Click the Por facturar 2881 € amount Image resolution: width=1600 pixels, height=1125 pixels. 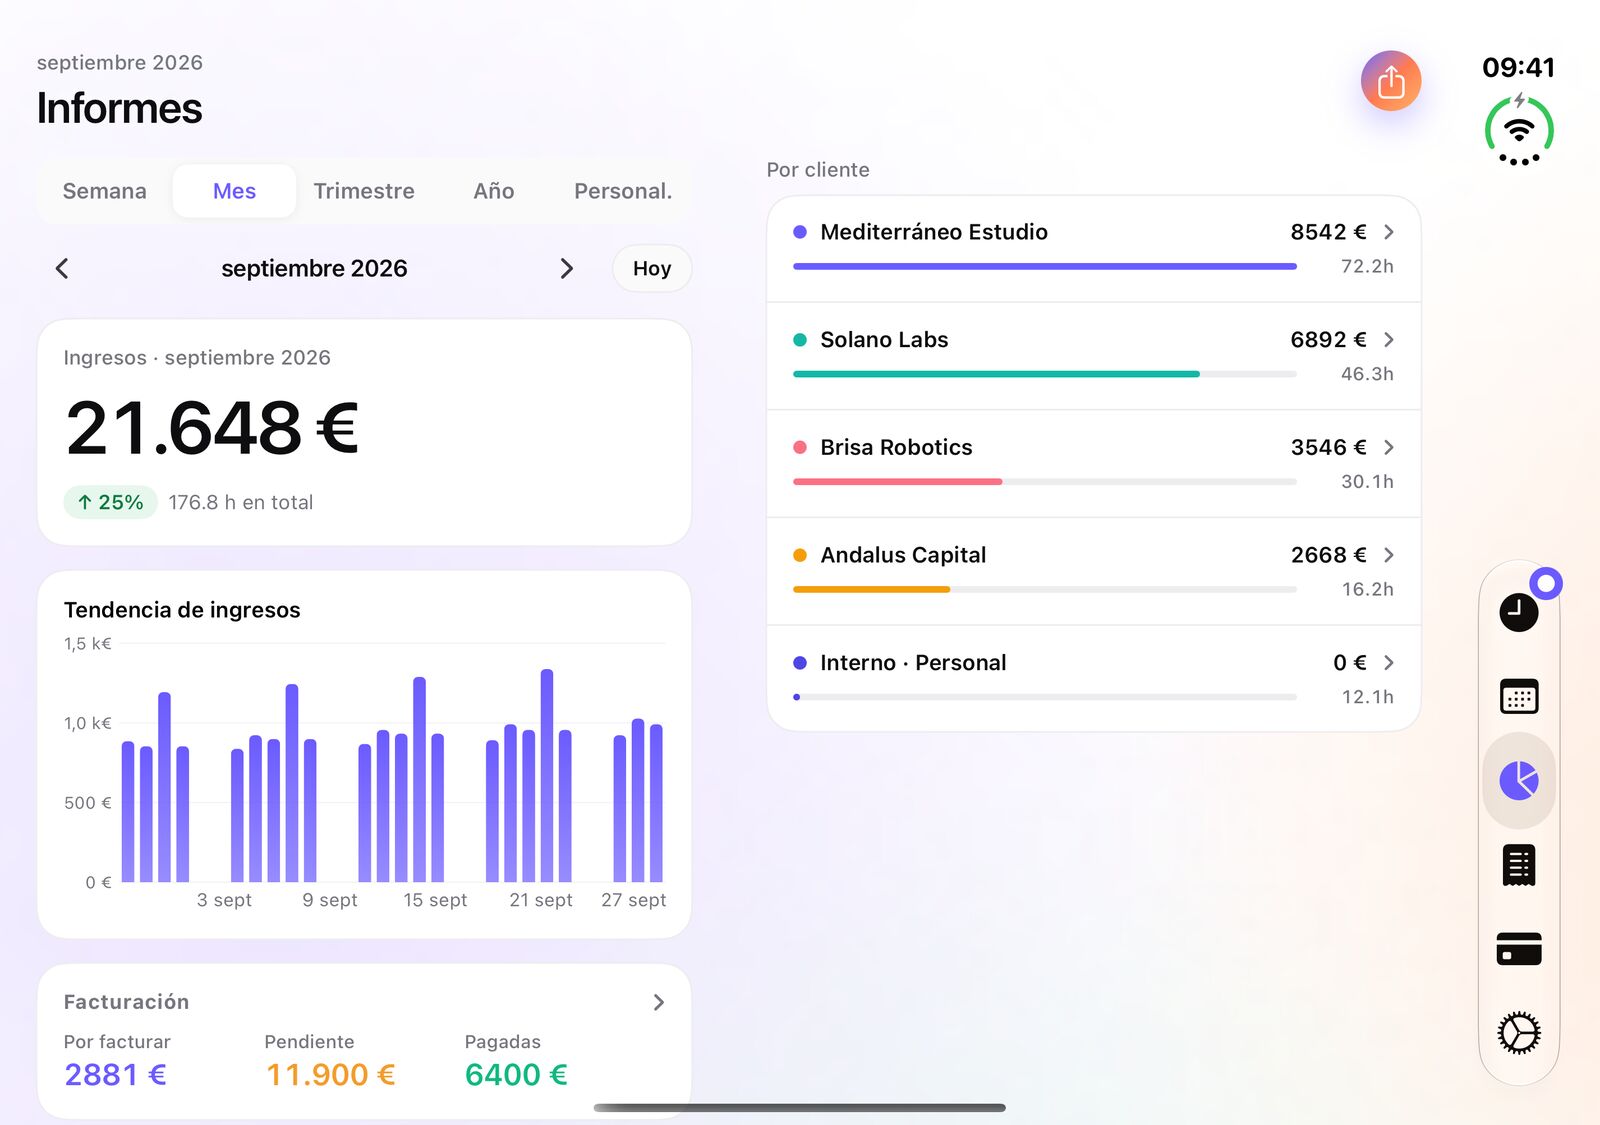116,1074
